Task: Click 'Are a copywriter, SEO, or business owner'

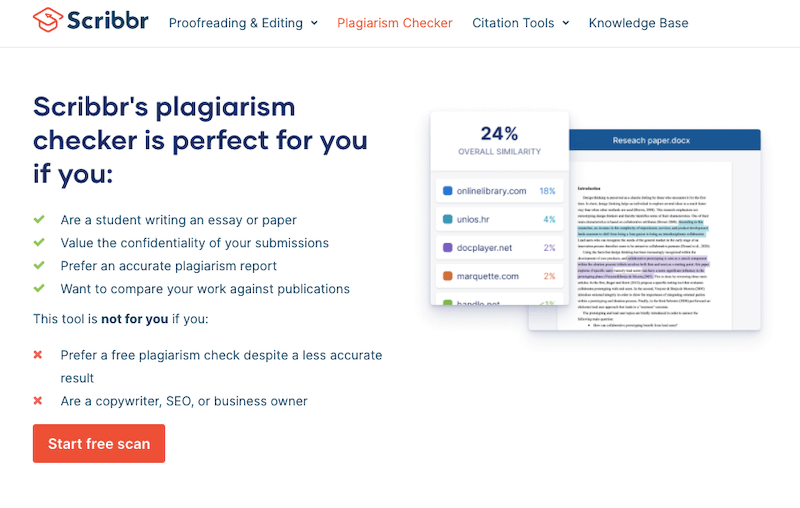Action: click(x=184, y=401)
